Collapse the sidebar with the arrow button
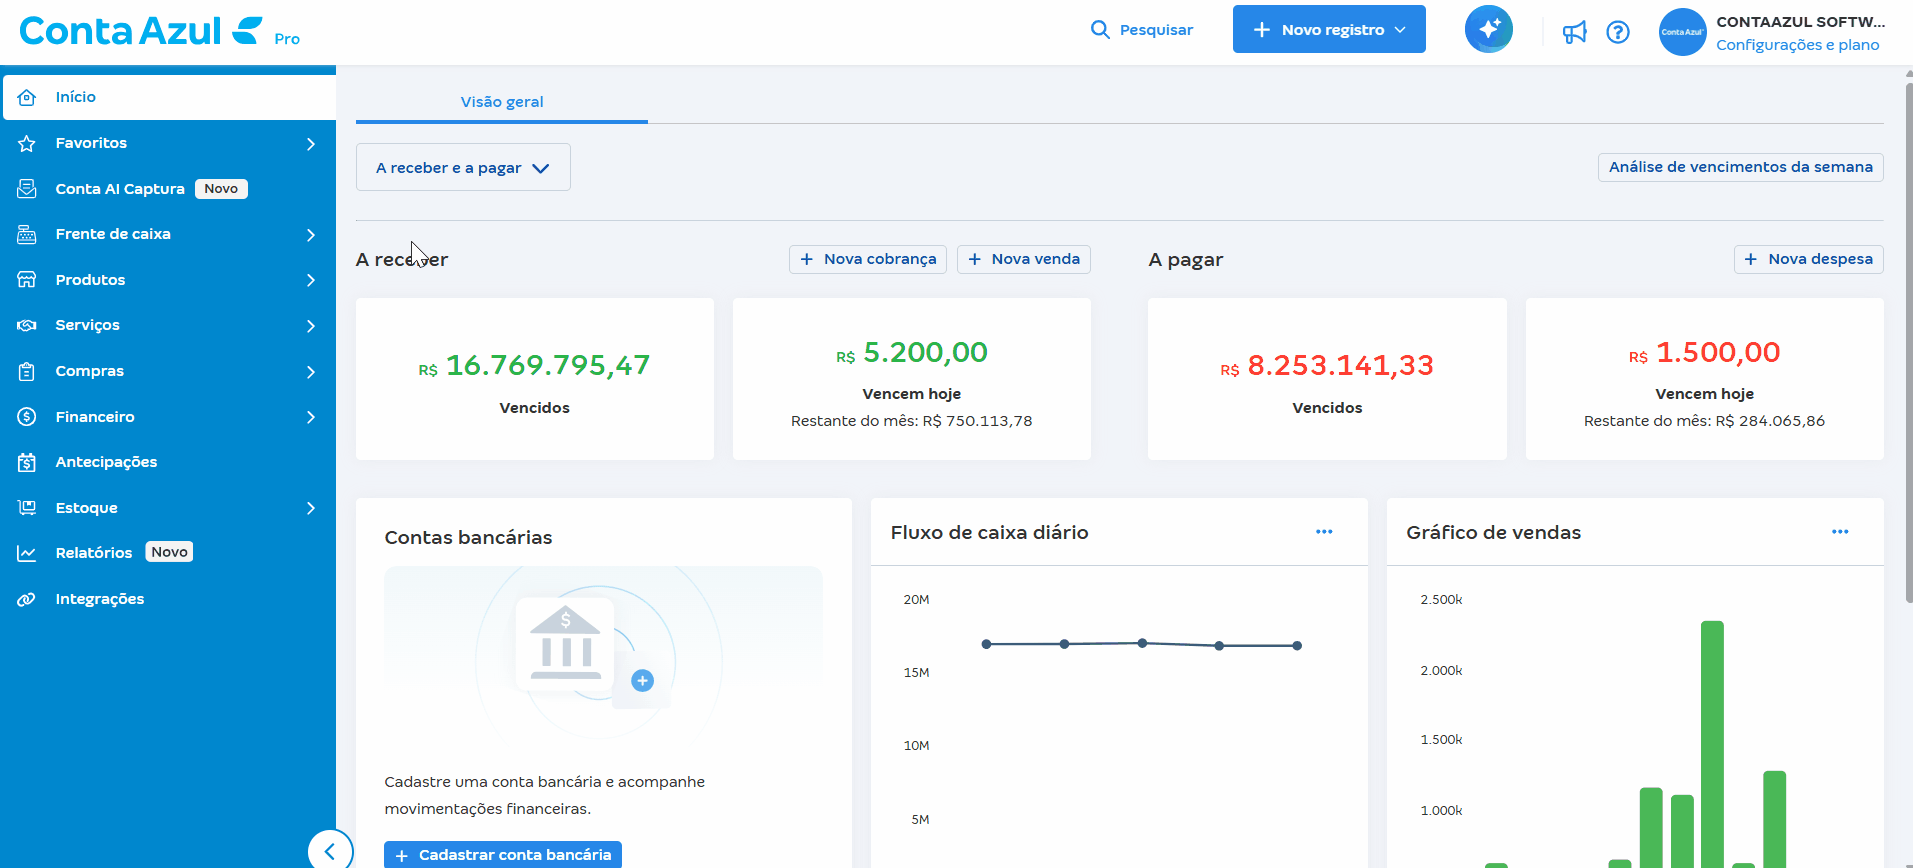Image resolution: width=1913 pixels, height=868 pixels. click(330, 851)
